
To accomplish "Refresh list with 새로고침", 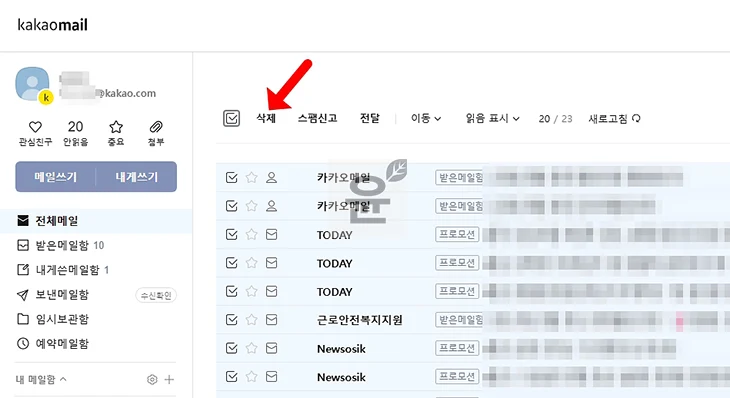I will pyautogui.click(x=615, y=119).
